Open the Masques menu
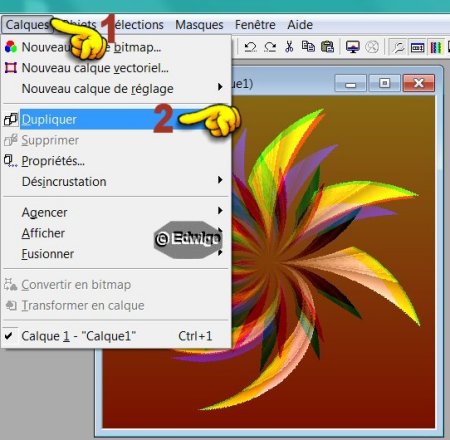Screen dimensions: 450x440 199,25
